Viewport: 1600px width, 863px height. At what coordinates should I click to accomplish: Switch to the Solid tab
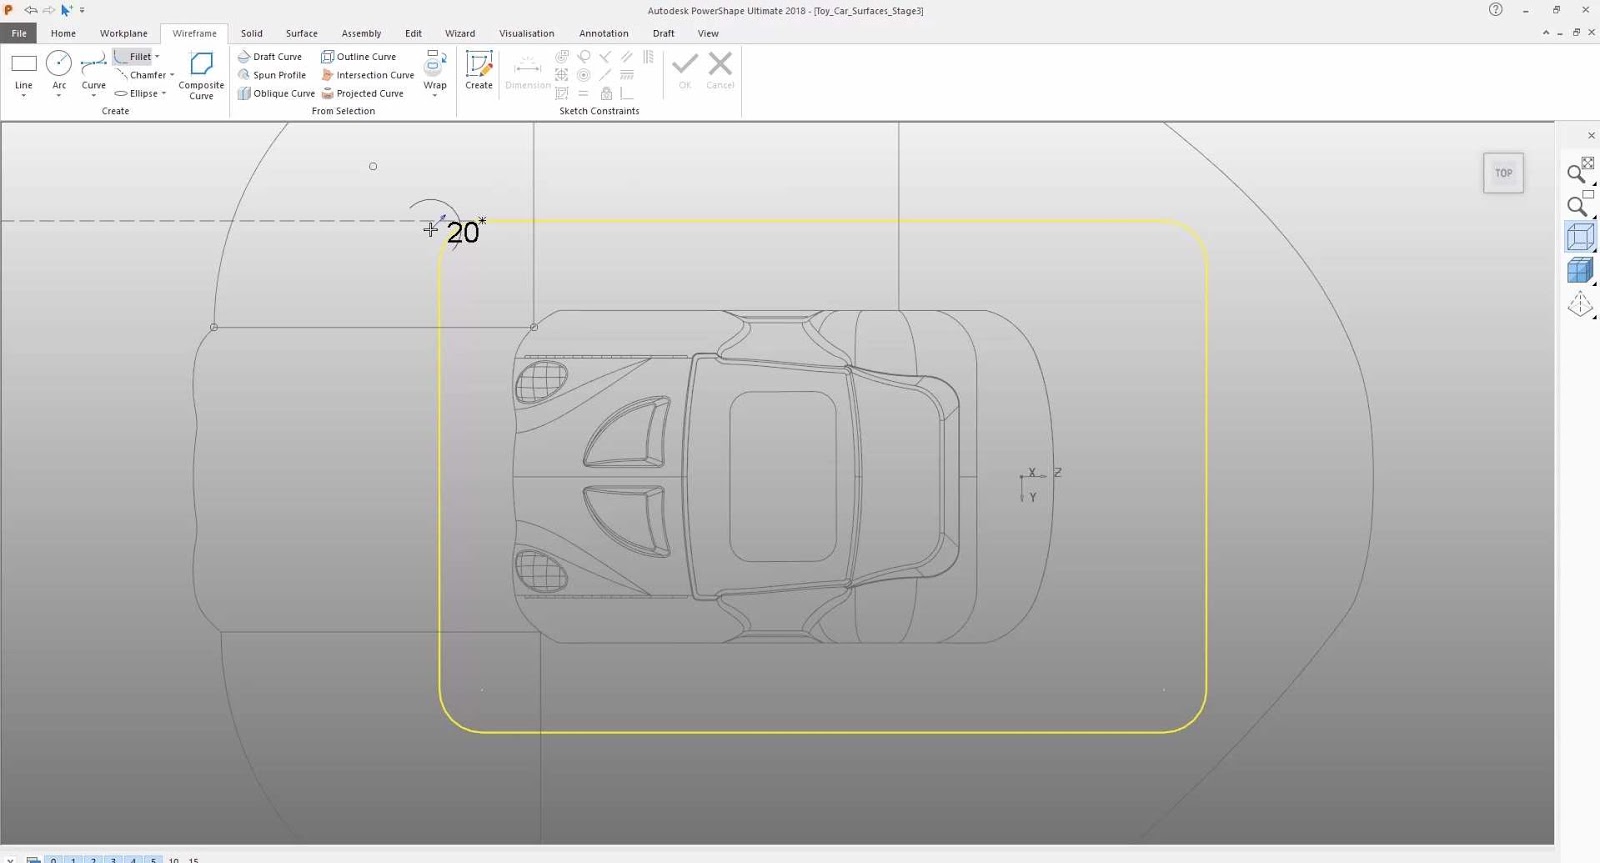tap(252, 33)
